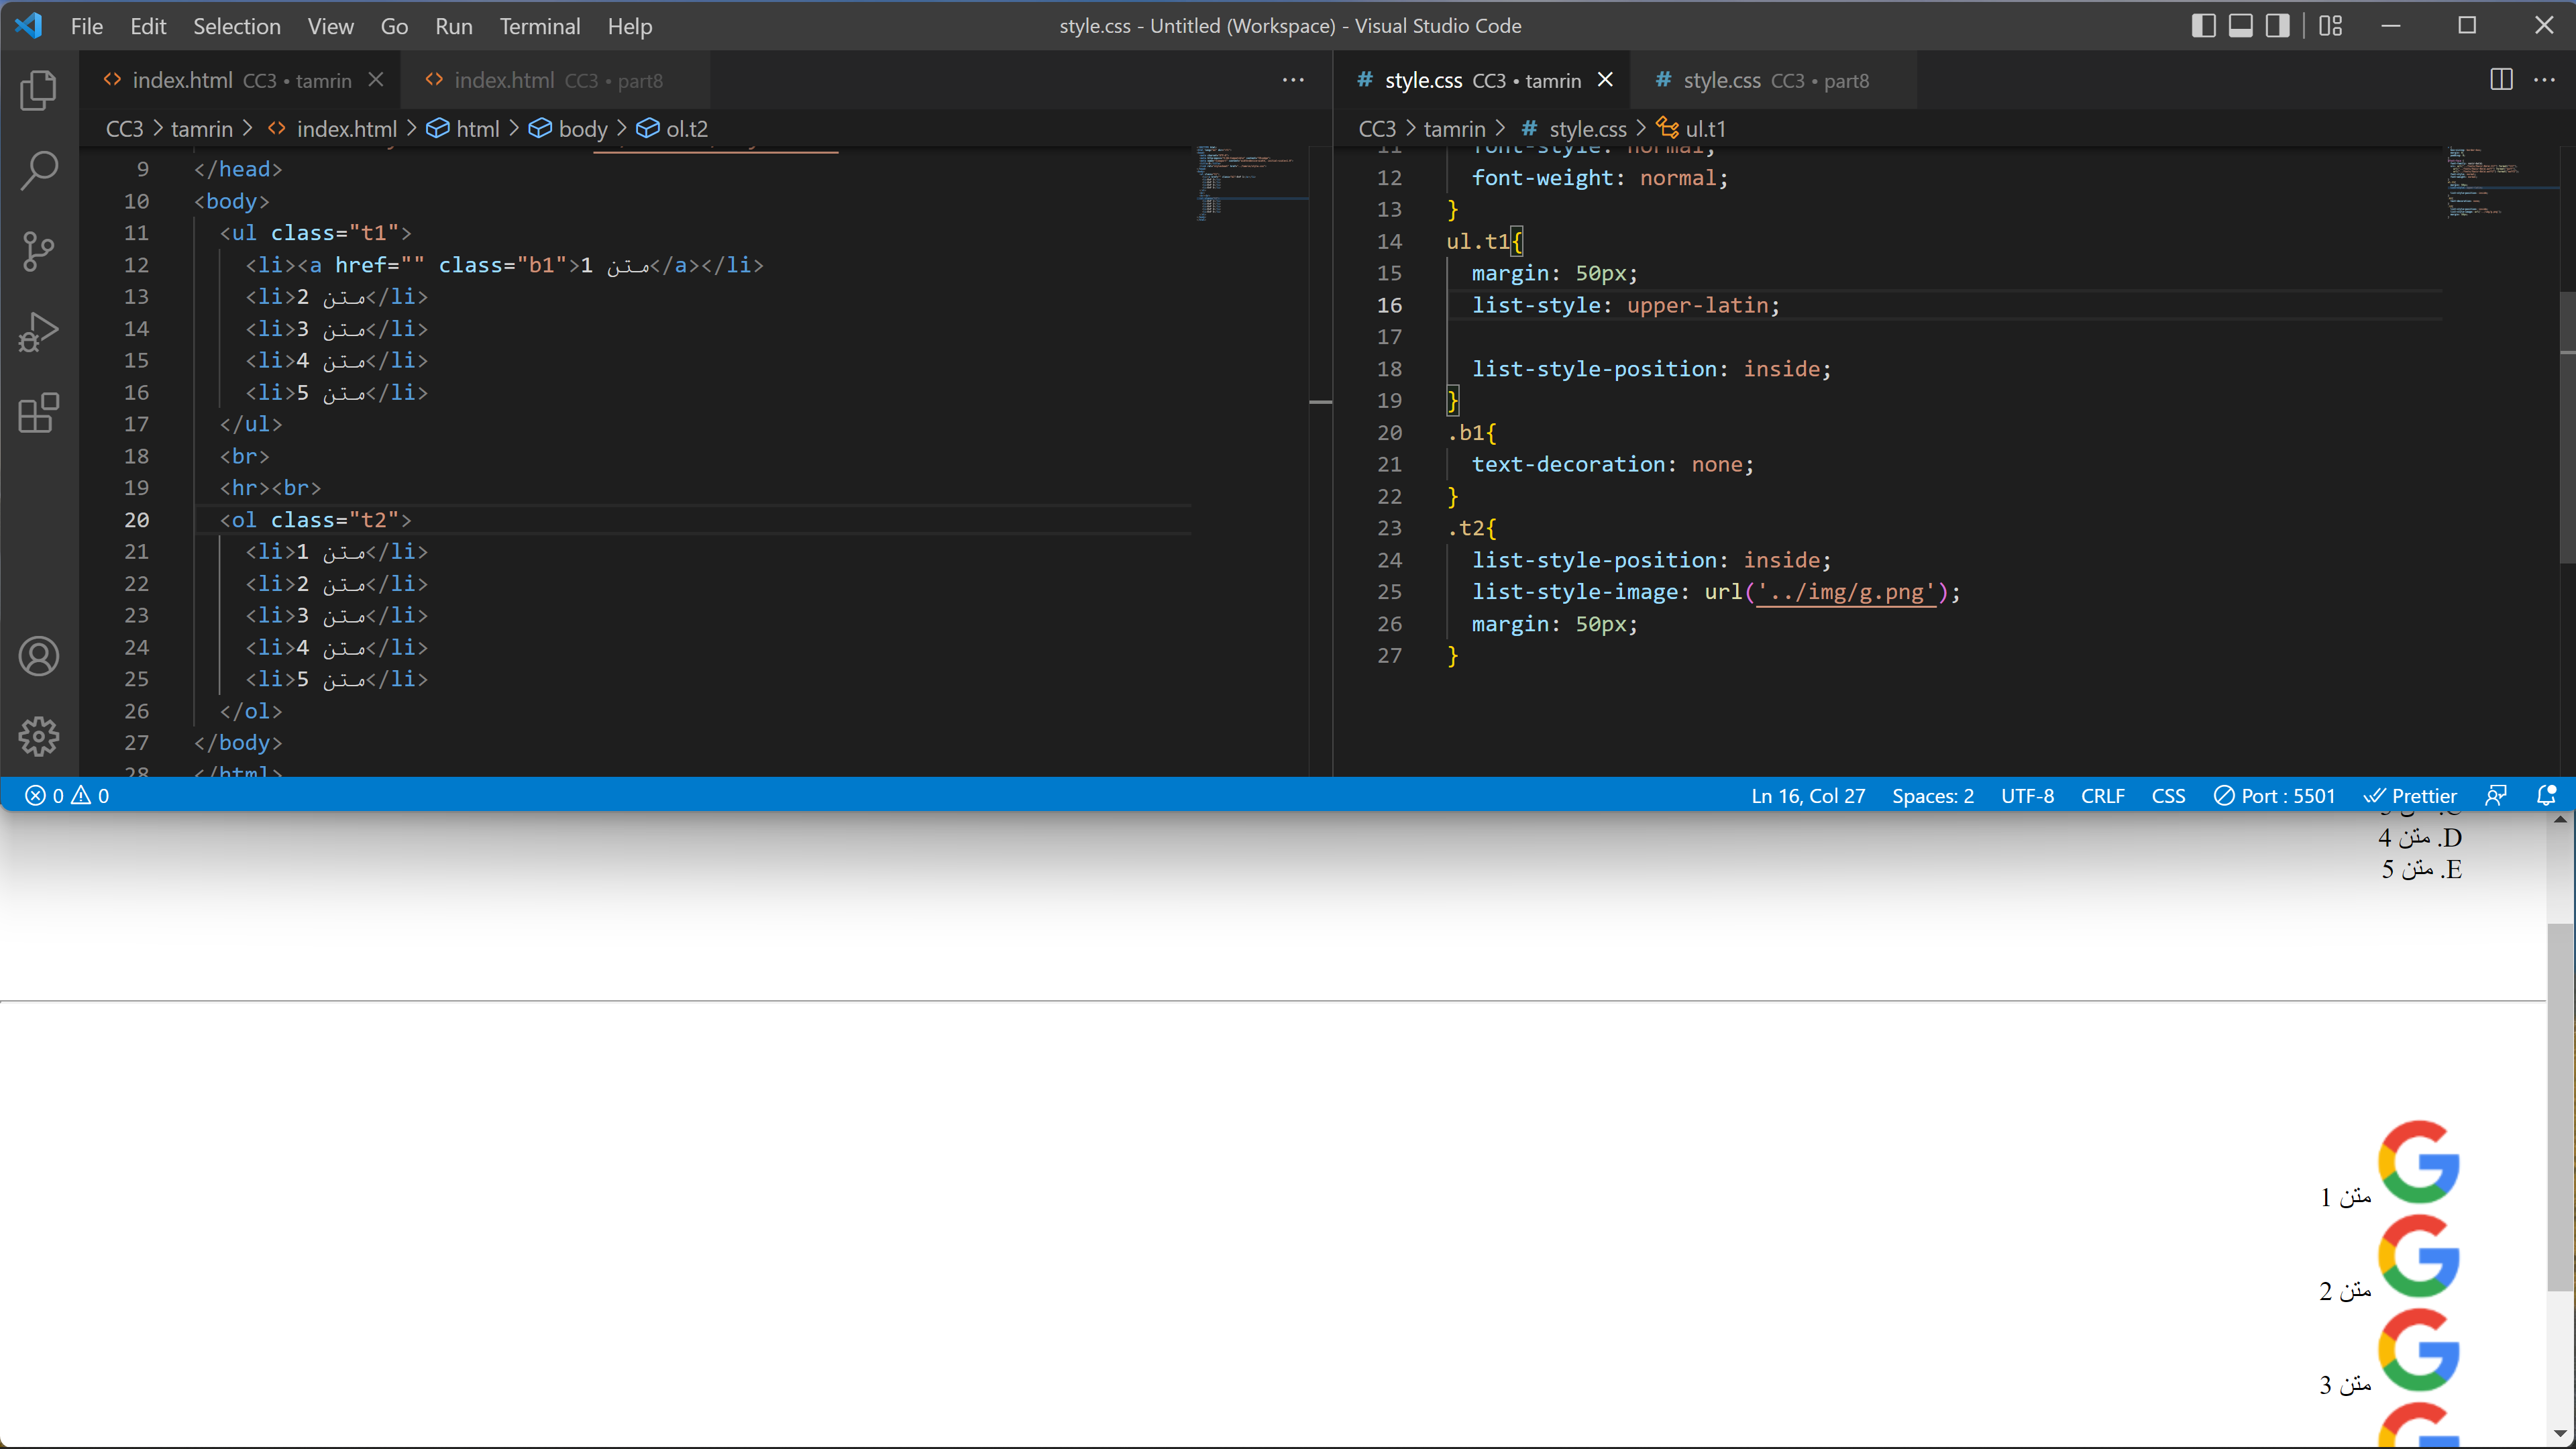This screenshot has height=1449, width=2576.
Task: Click ul.t1 breadcrumb in right editor
Action: (1691, 129)
